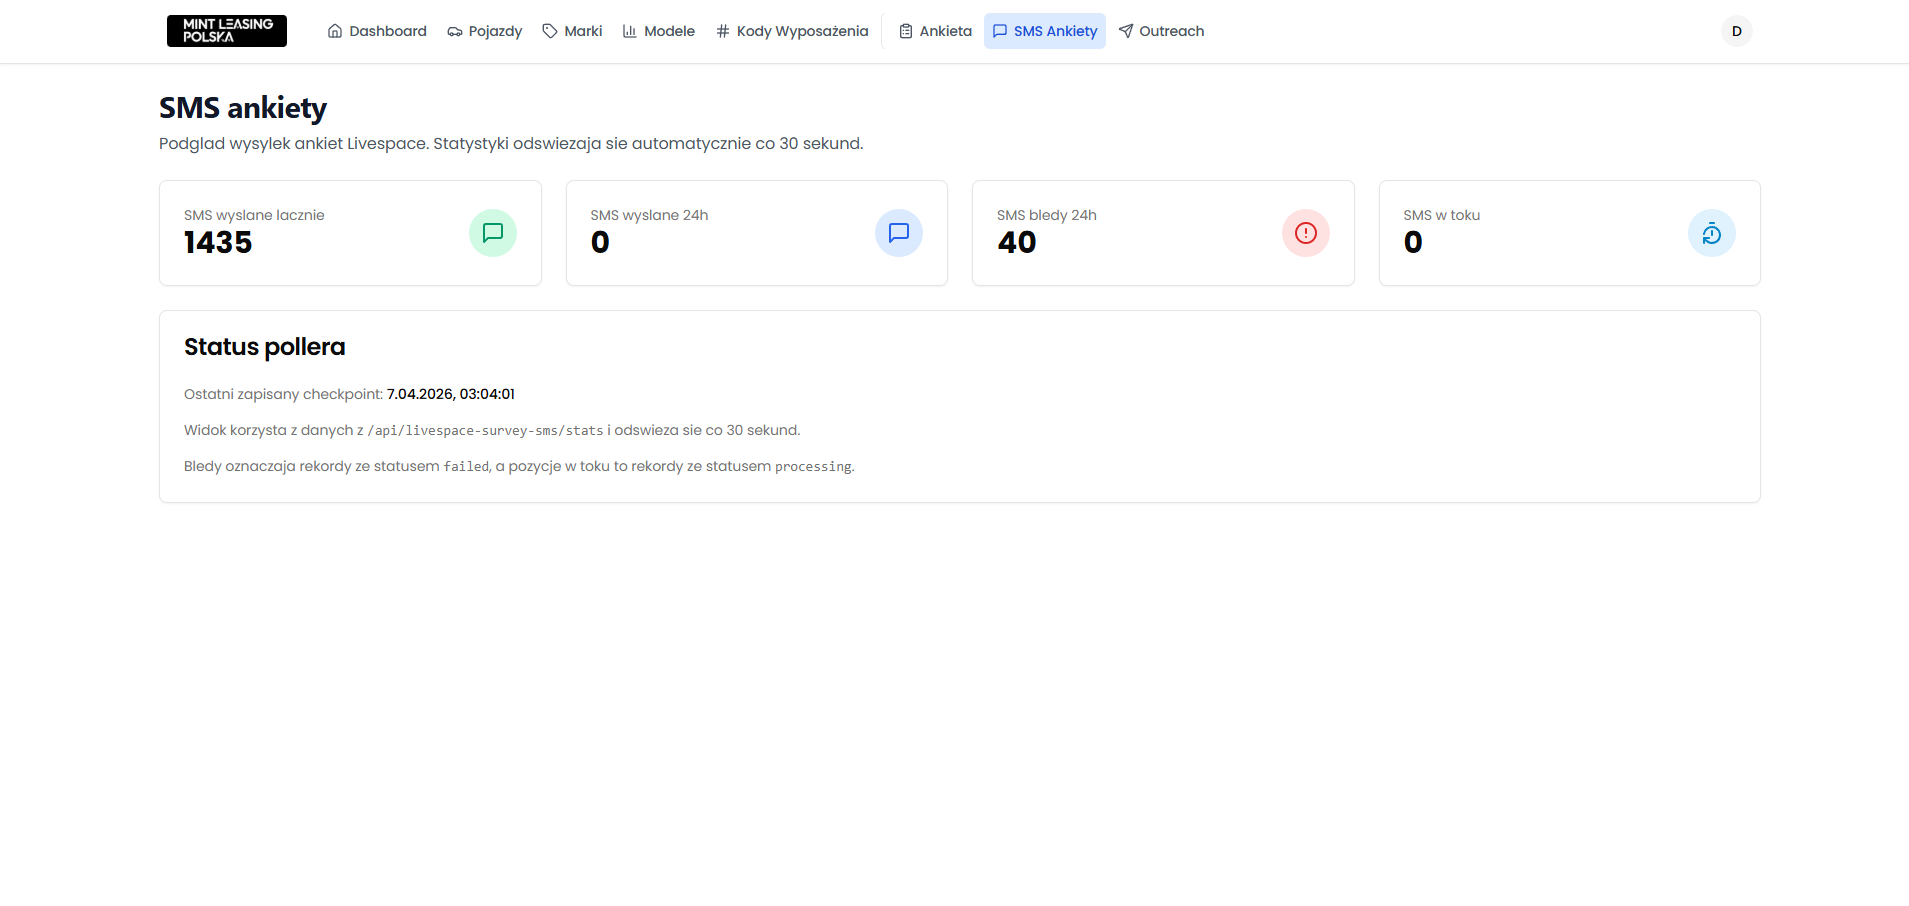Open the user avatar D menu
The image size is (1909, 906).
[x=1737, y=31]
